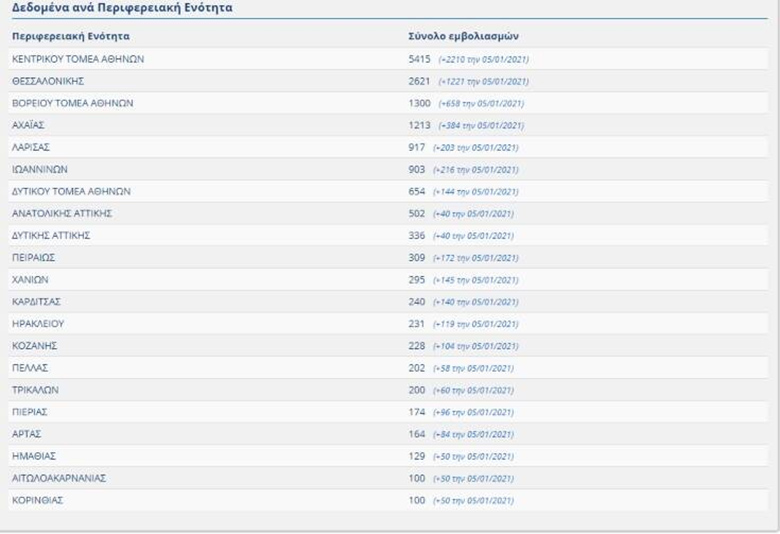Click the '+384 την 05/01/2021' change for ΑΧΑΪΑΣ

pos(481,125)
